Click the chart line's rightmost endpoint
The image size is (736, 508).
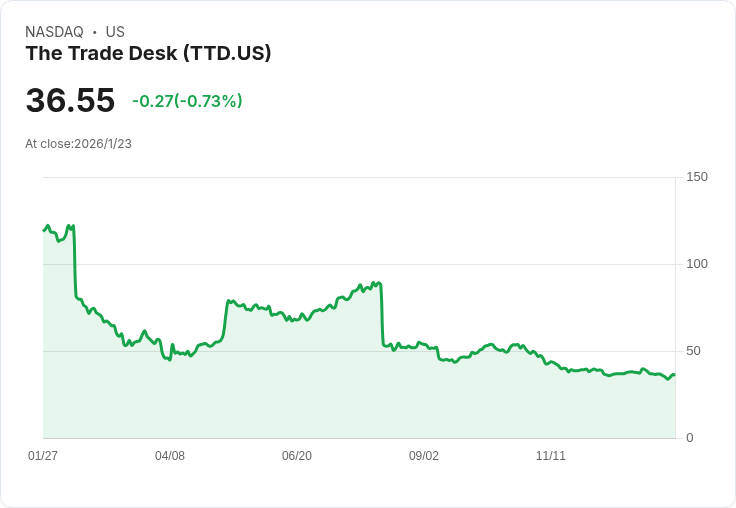point(675,375)
